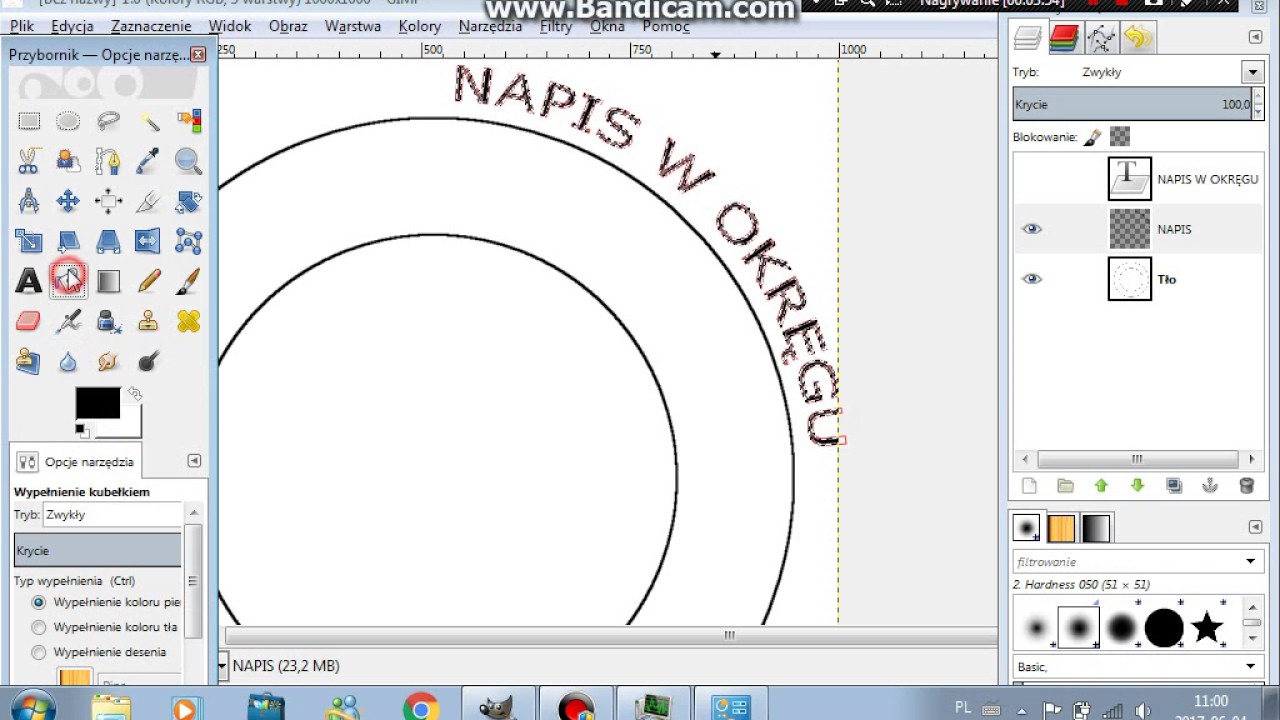This screenshot has width=1280, height=720.
Task: Open layers dock configuration menu arrow
Action: (1255, 37)
